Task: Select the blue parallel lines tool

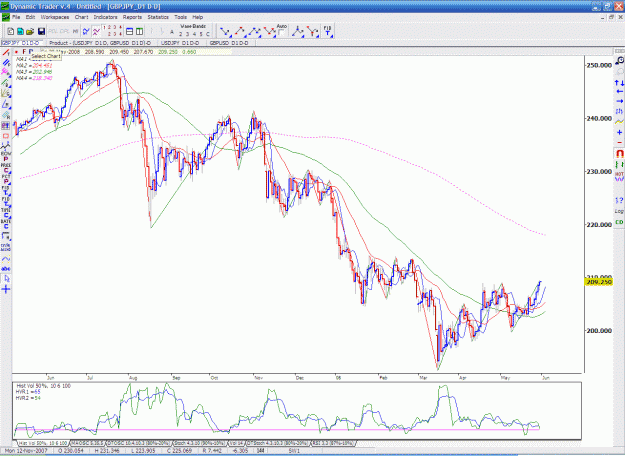Action: [x=6, y=63]
